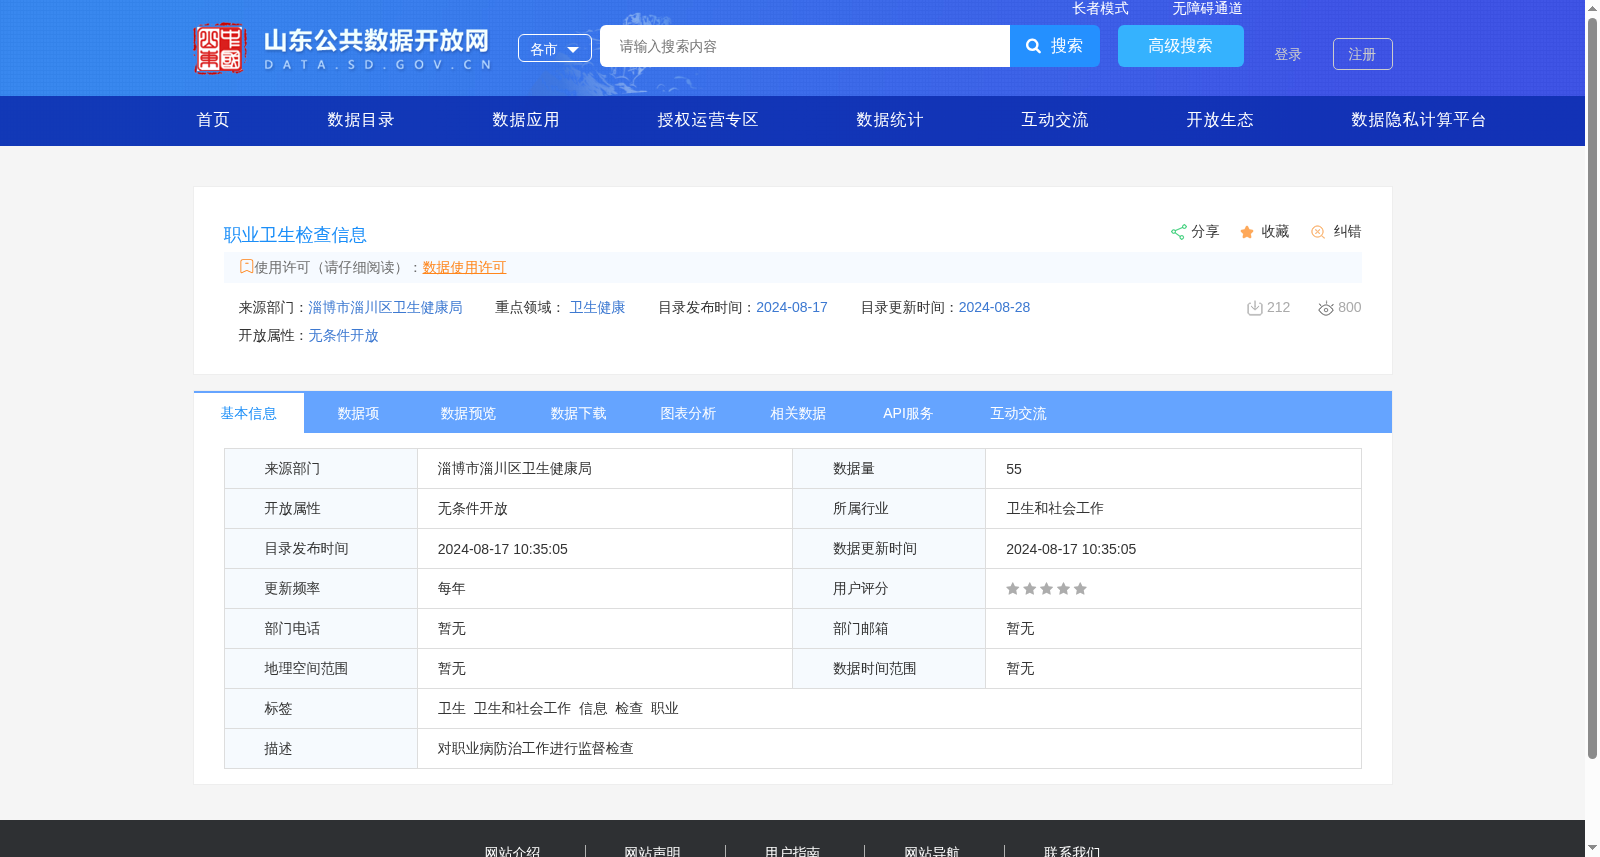Click the share icon next to 分享
This screenshot has width=1600, height=857.
point(1178,232)
